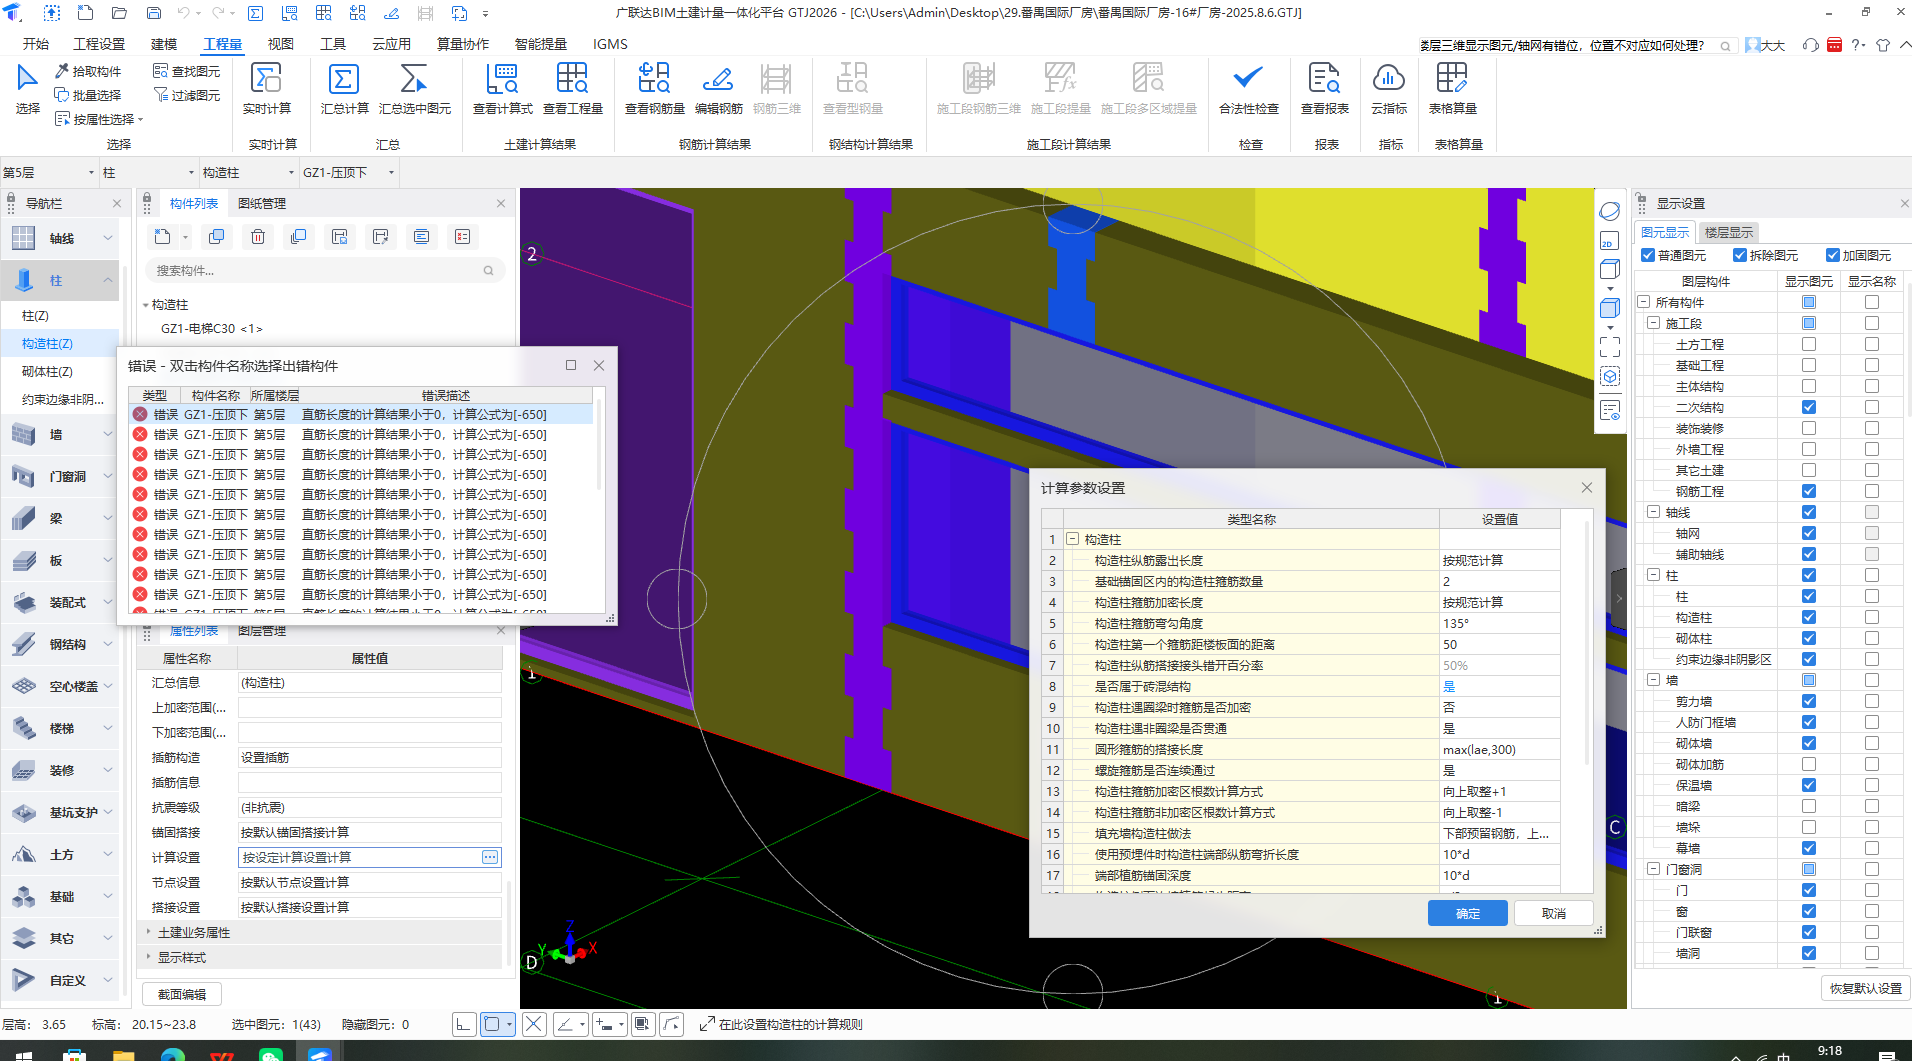Viewport: 1912px width, 1061px height.
Task: Expand 显示样式 section
Action: point(149,957)
